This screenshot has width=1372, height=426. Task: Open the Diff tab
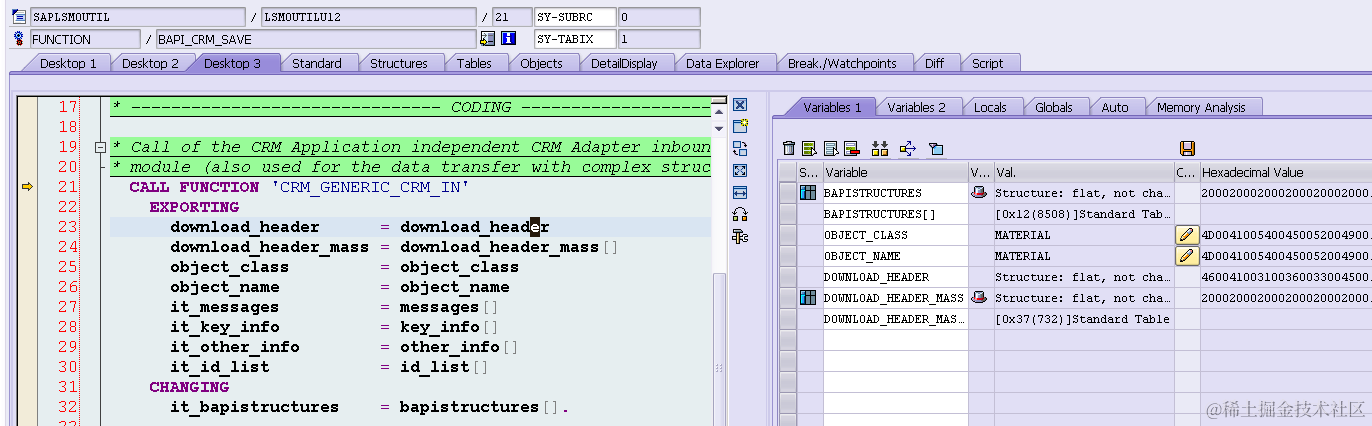click(934, 63)
